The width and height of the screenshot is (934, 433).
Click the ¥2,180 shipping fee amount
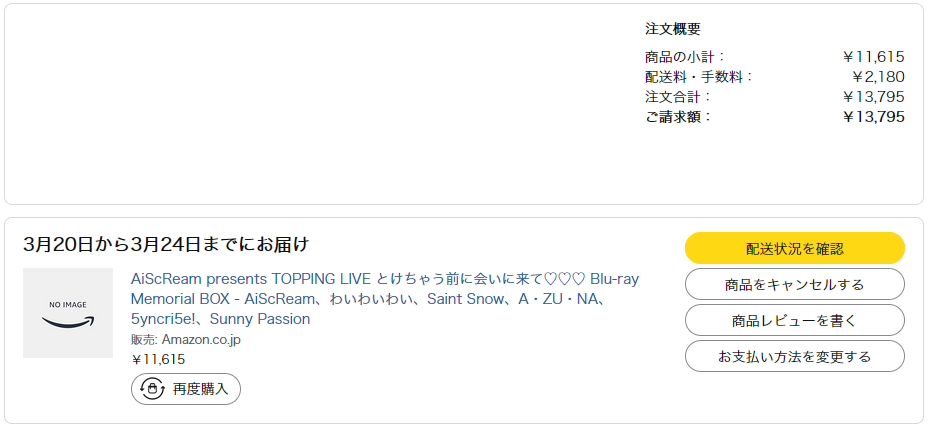point(878,77)
